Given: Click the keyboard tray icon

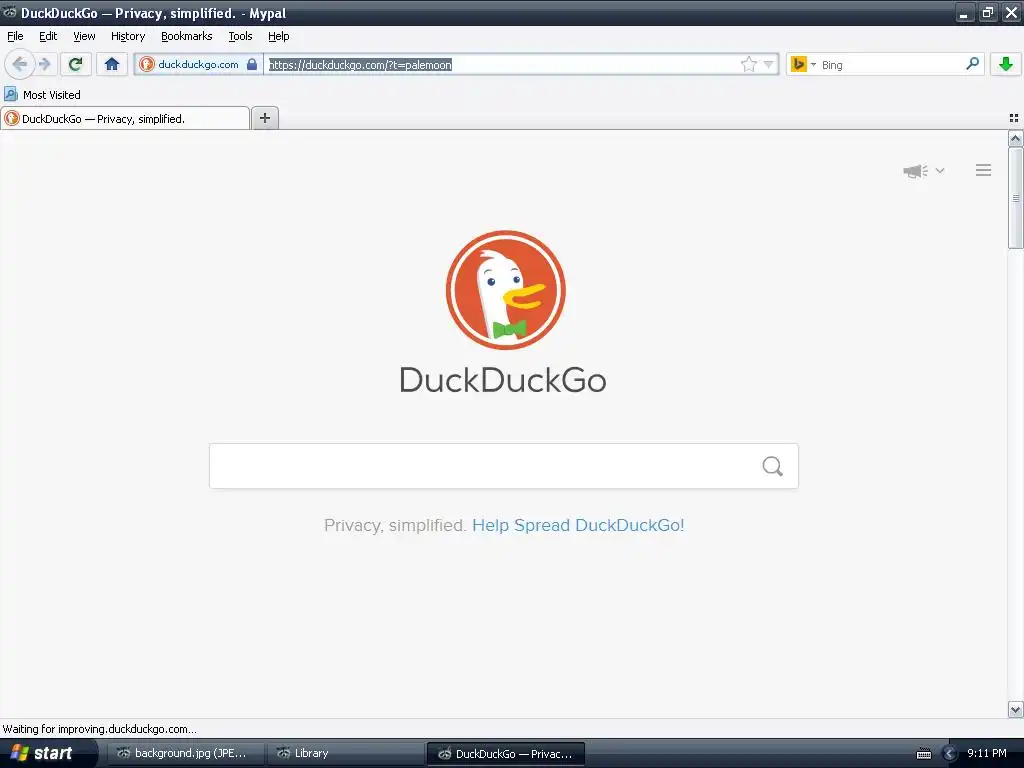Looking at the screenshot, I should [x=923, y=754].
